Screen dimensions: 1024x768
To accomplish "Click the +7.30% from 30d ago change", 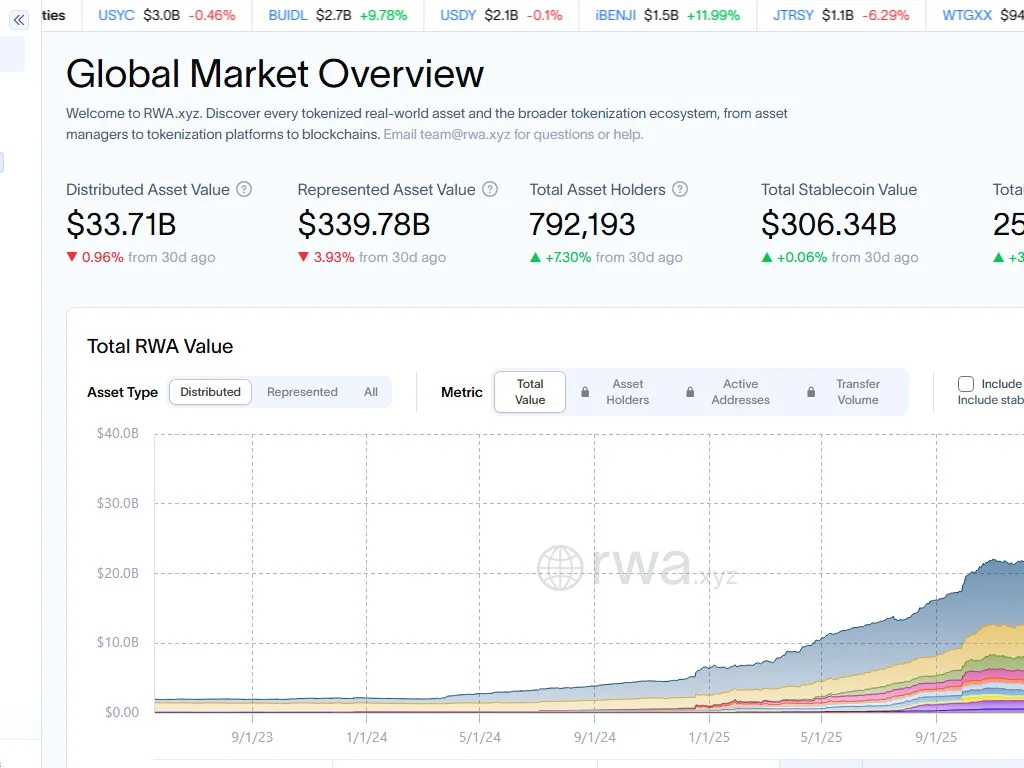I will coord(606,257).
